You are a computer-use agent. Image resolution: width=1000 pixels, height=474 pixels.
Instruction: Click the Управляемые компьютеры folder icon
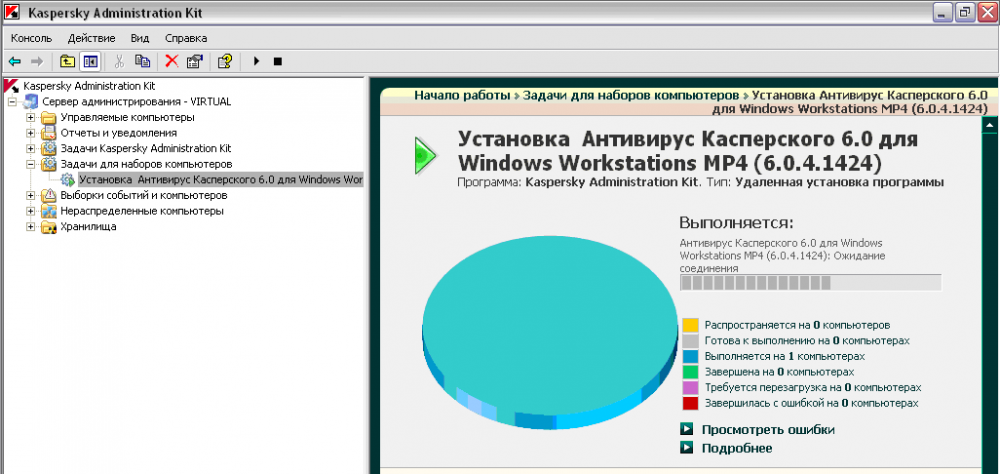coord(48,117)
